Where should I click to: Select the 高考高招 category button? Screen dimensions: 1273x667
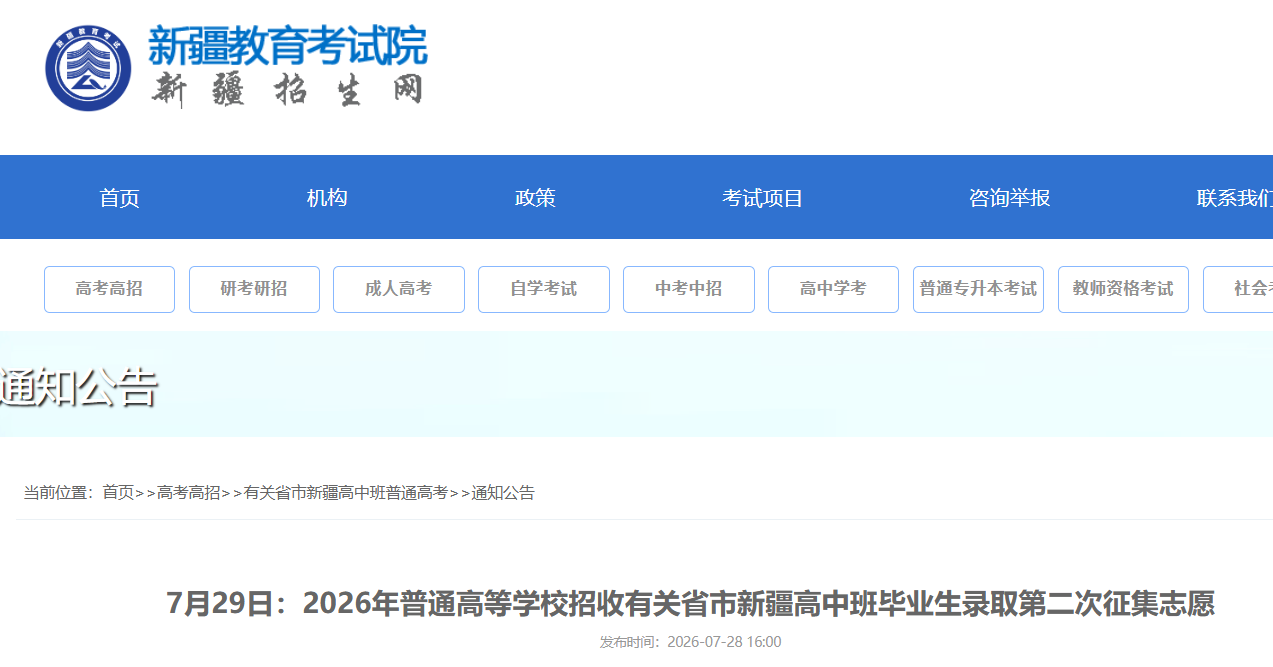click(x=109, y=289)
